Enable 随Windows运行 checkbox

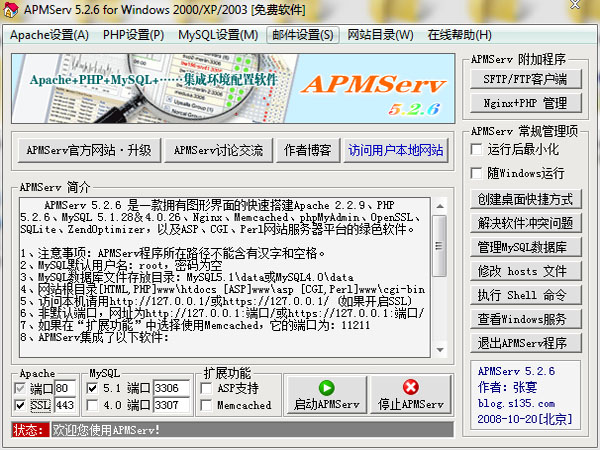pos(476,173)
